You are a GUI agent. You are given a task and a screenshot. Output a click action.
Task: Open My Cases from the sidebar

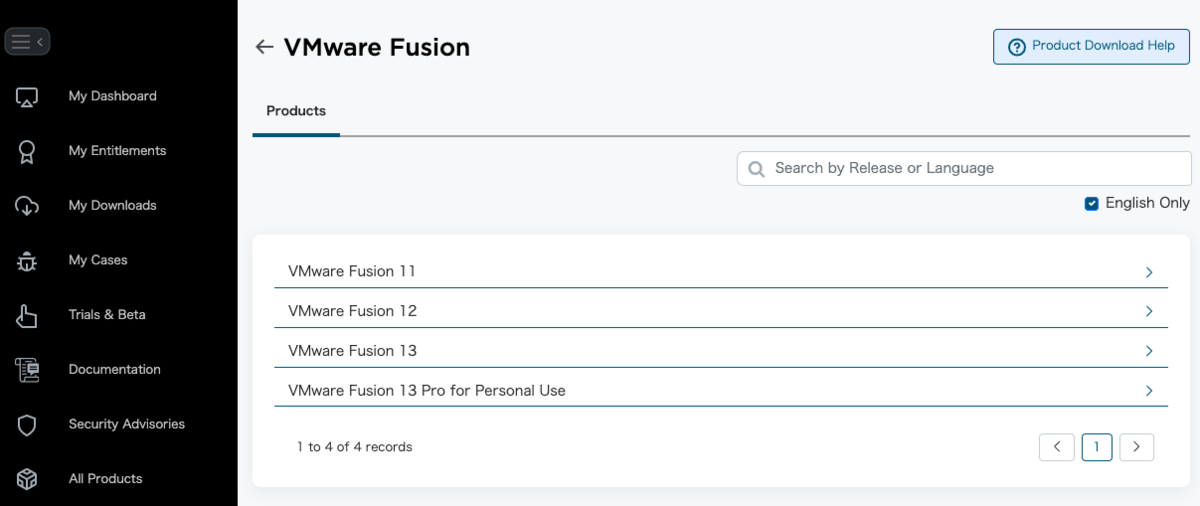98,260
